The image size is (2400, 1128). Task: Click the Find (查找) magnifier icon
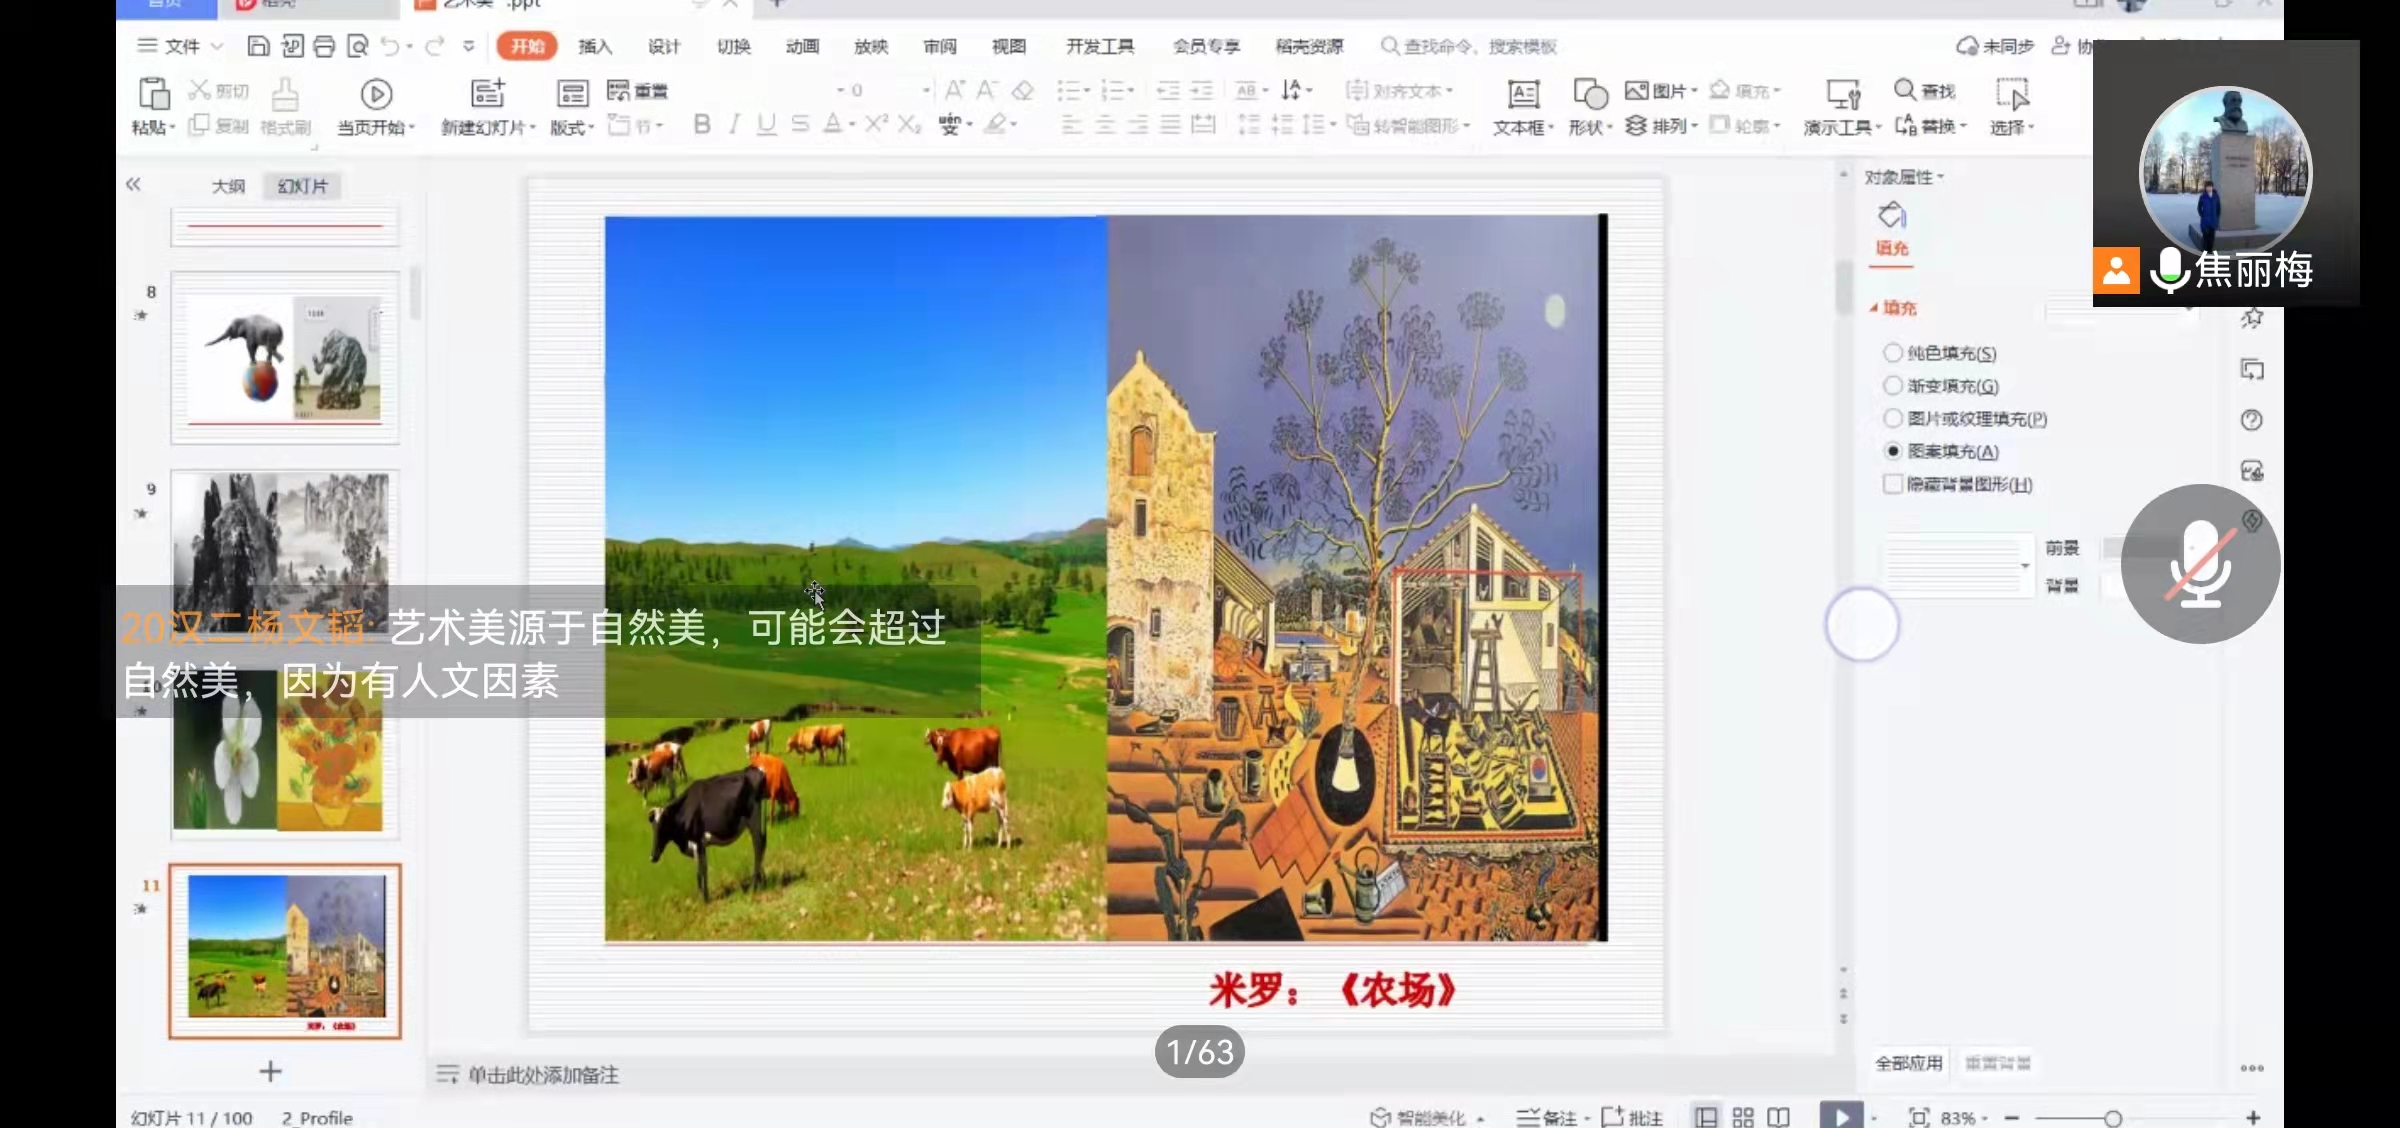pos(1905,90)
